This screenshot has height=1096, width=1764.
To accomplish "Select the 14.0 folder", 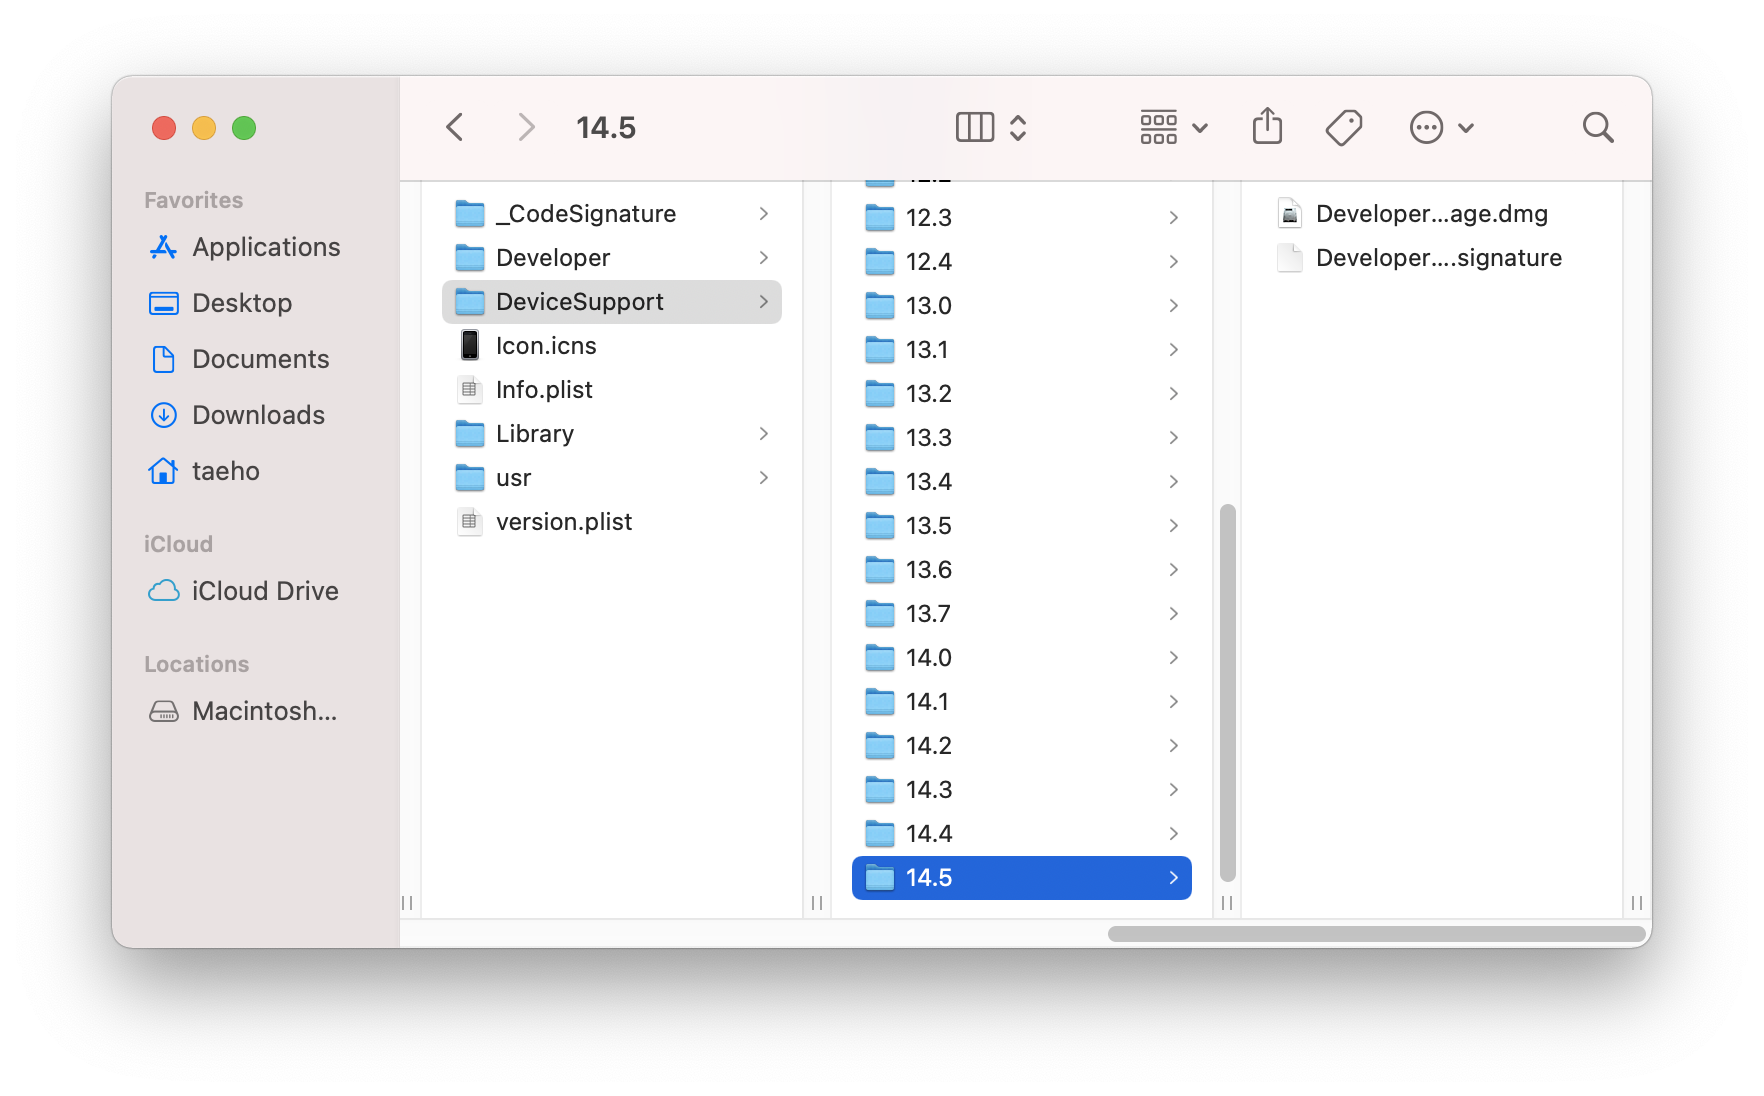I will click(1022, 658).
